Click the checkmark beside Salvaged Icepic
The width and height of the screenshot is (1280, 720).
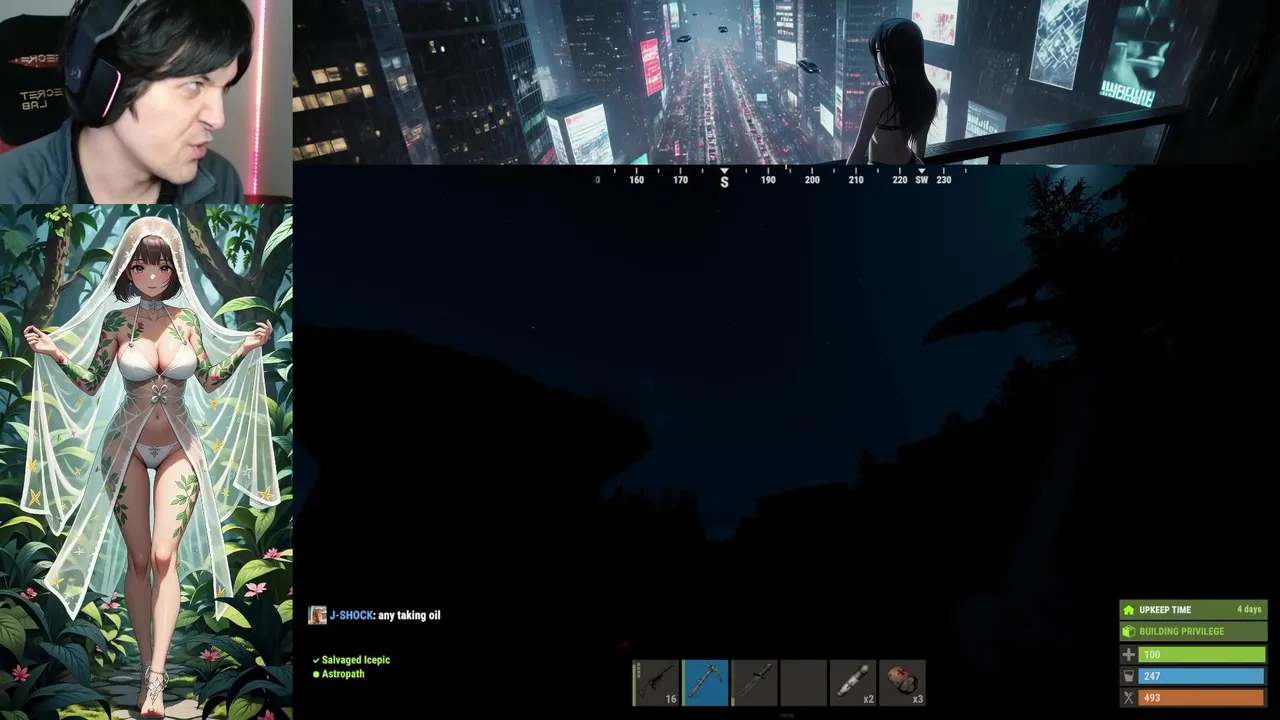[316, 660]
